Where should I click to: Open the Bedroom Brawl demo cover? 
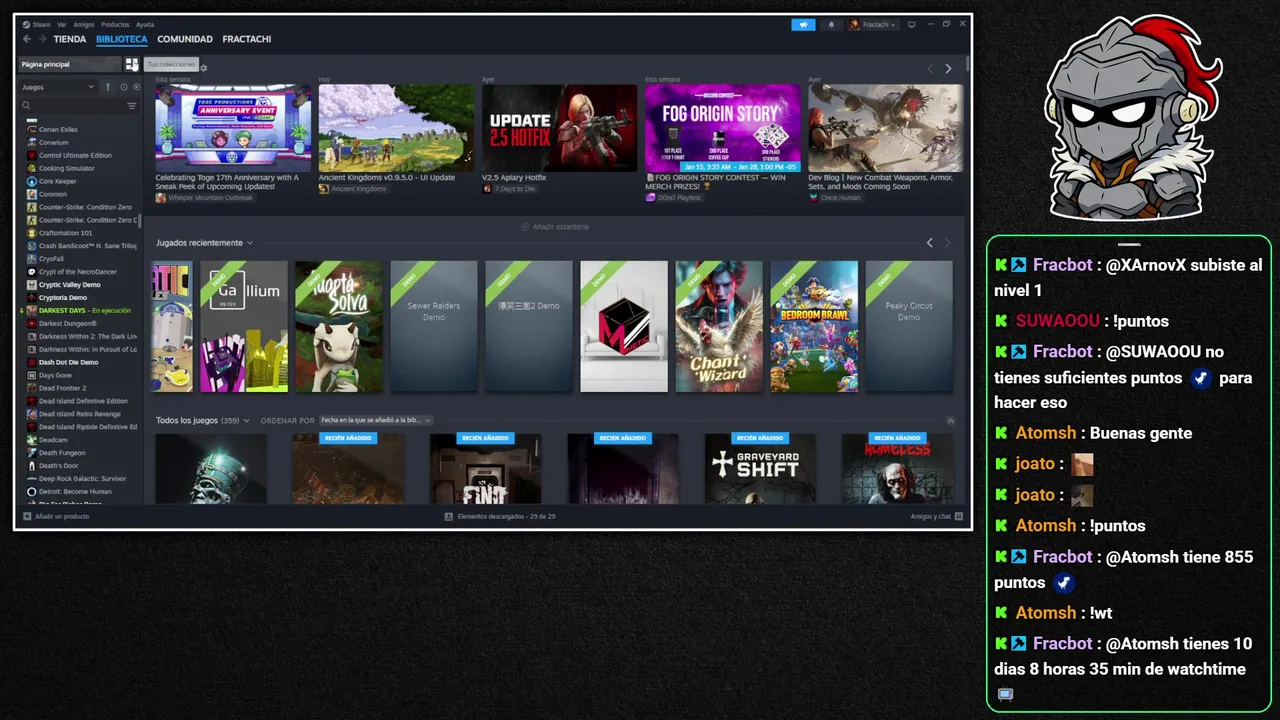tap(814, 326)
